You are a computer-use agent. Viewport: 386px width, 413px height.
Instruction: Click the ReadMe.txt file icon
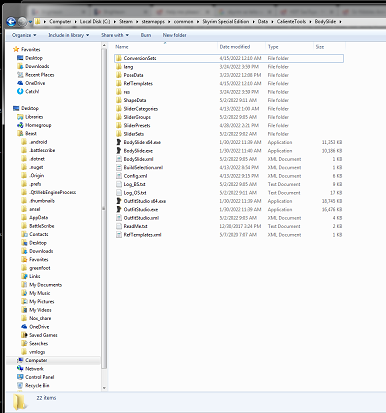coord(119,226)
